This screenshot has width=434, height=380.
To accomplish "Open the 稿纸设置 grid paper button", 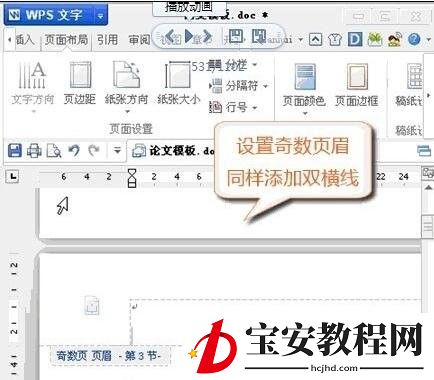I will (x=409, y=85).
